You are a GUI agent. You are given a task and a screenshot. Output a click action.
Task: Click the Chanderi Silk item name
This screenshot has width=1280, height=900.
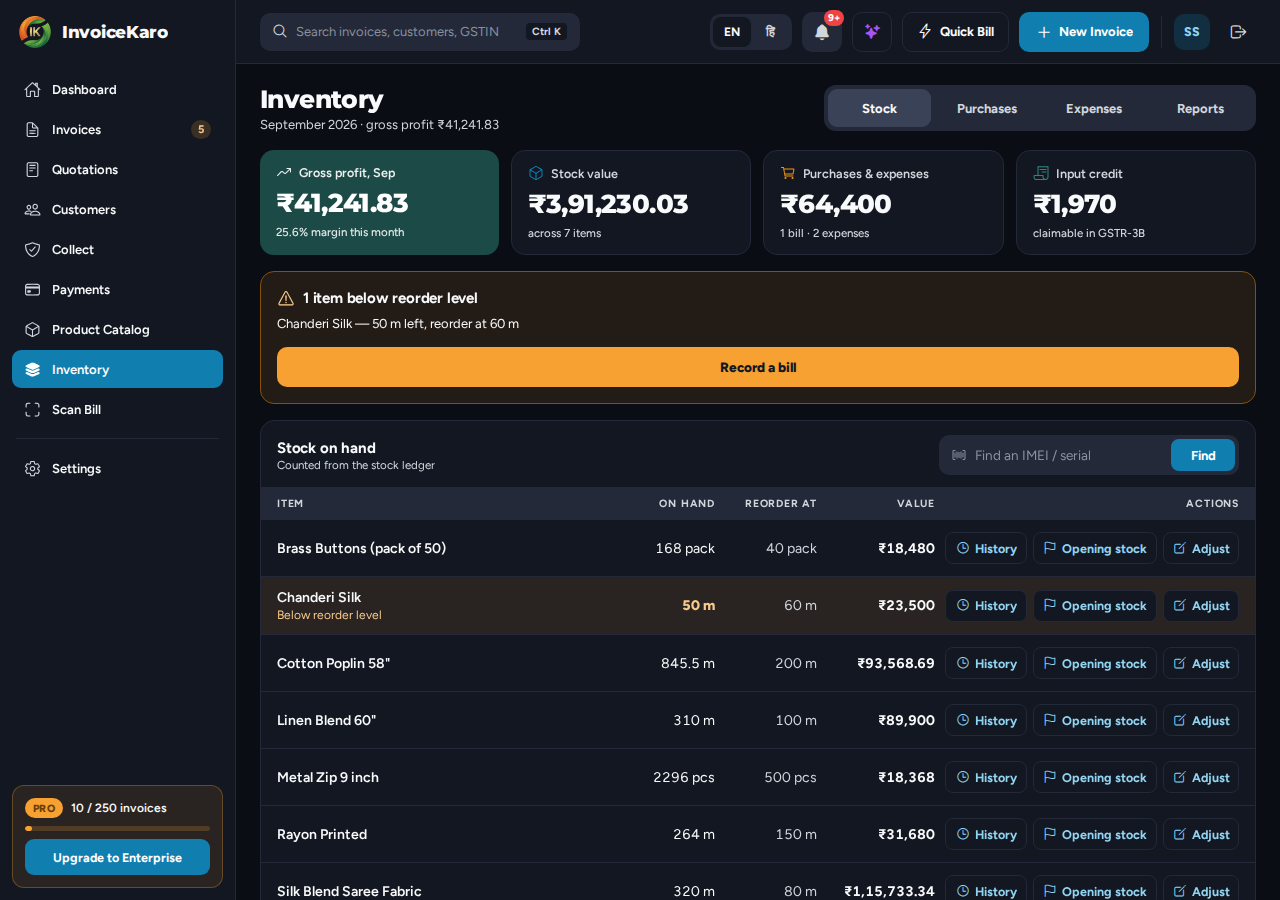[319, 597]
